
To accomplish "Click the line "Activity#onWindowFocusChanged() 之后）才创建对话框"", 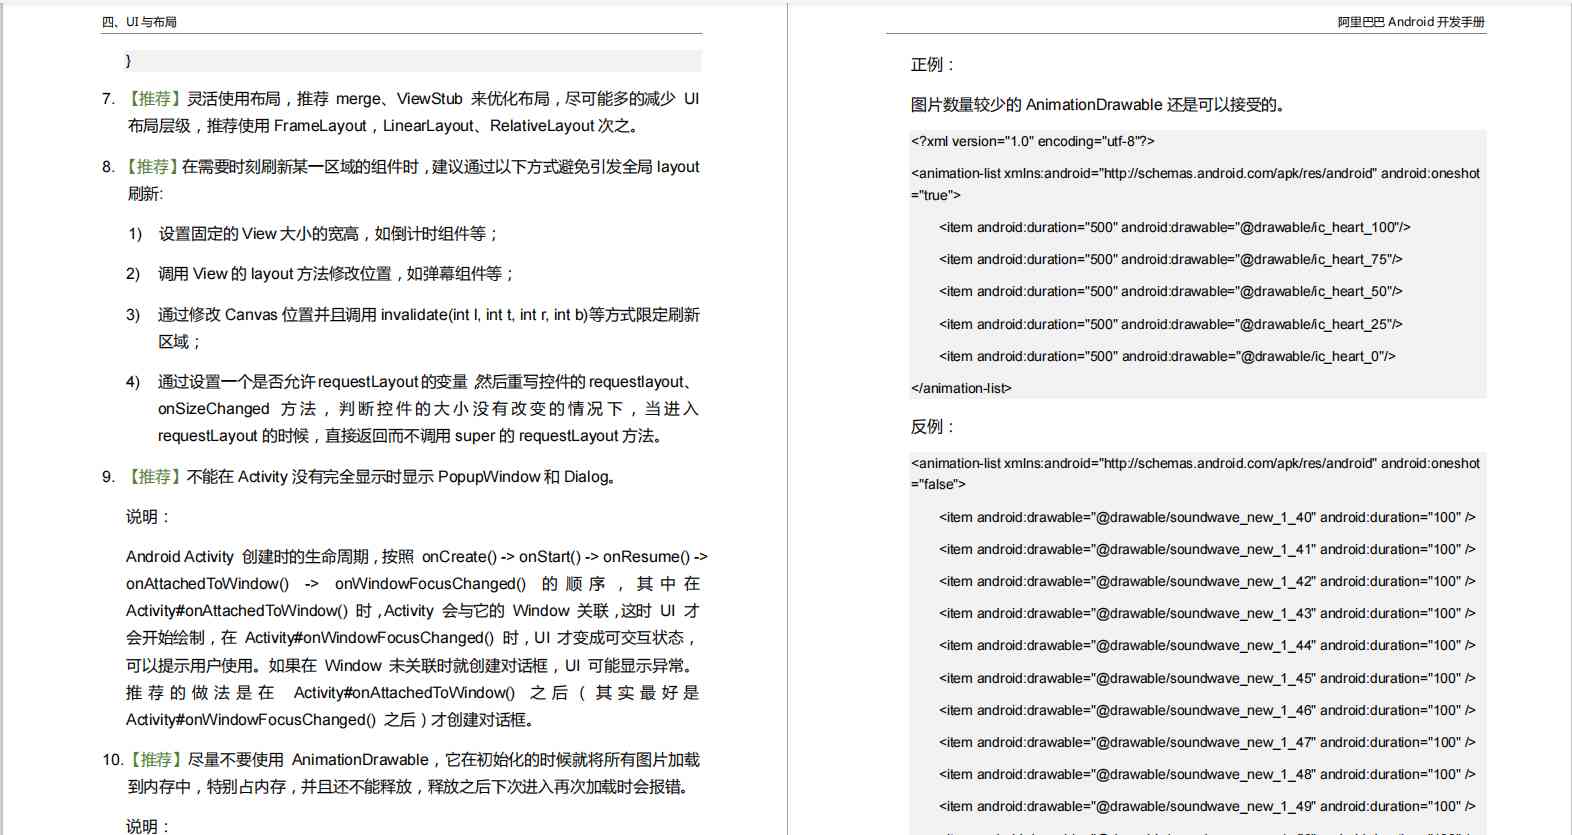I will click(333, 720).
